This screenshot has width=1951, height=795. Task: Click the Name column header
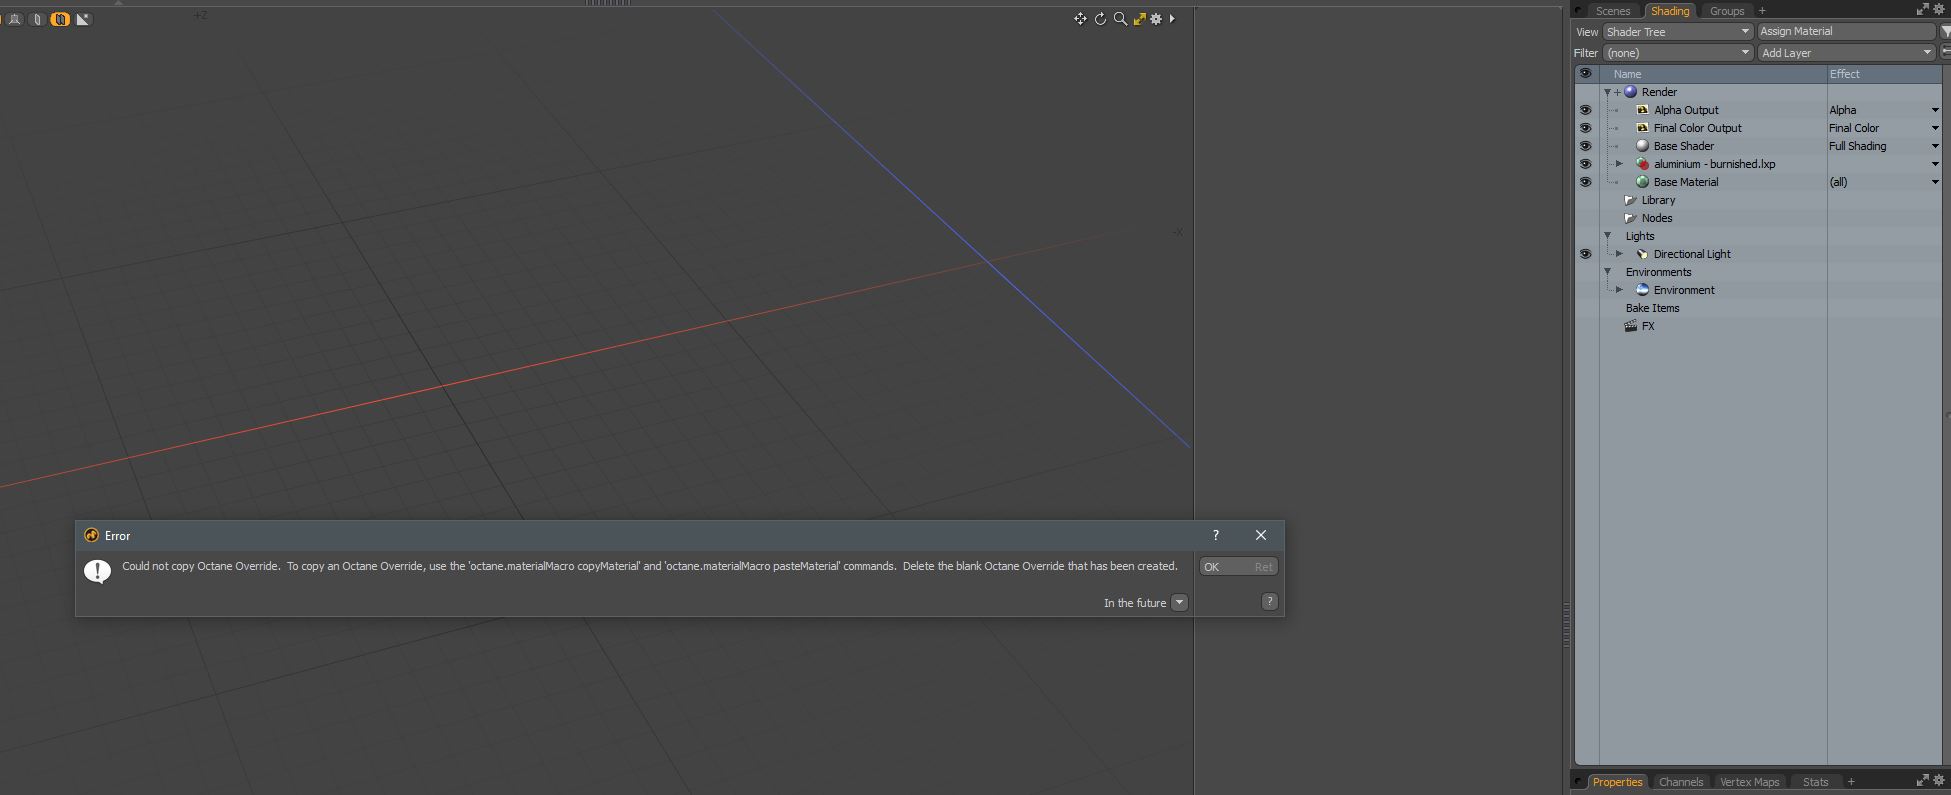[x=1714, y=74]
